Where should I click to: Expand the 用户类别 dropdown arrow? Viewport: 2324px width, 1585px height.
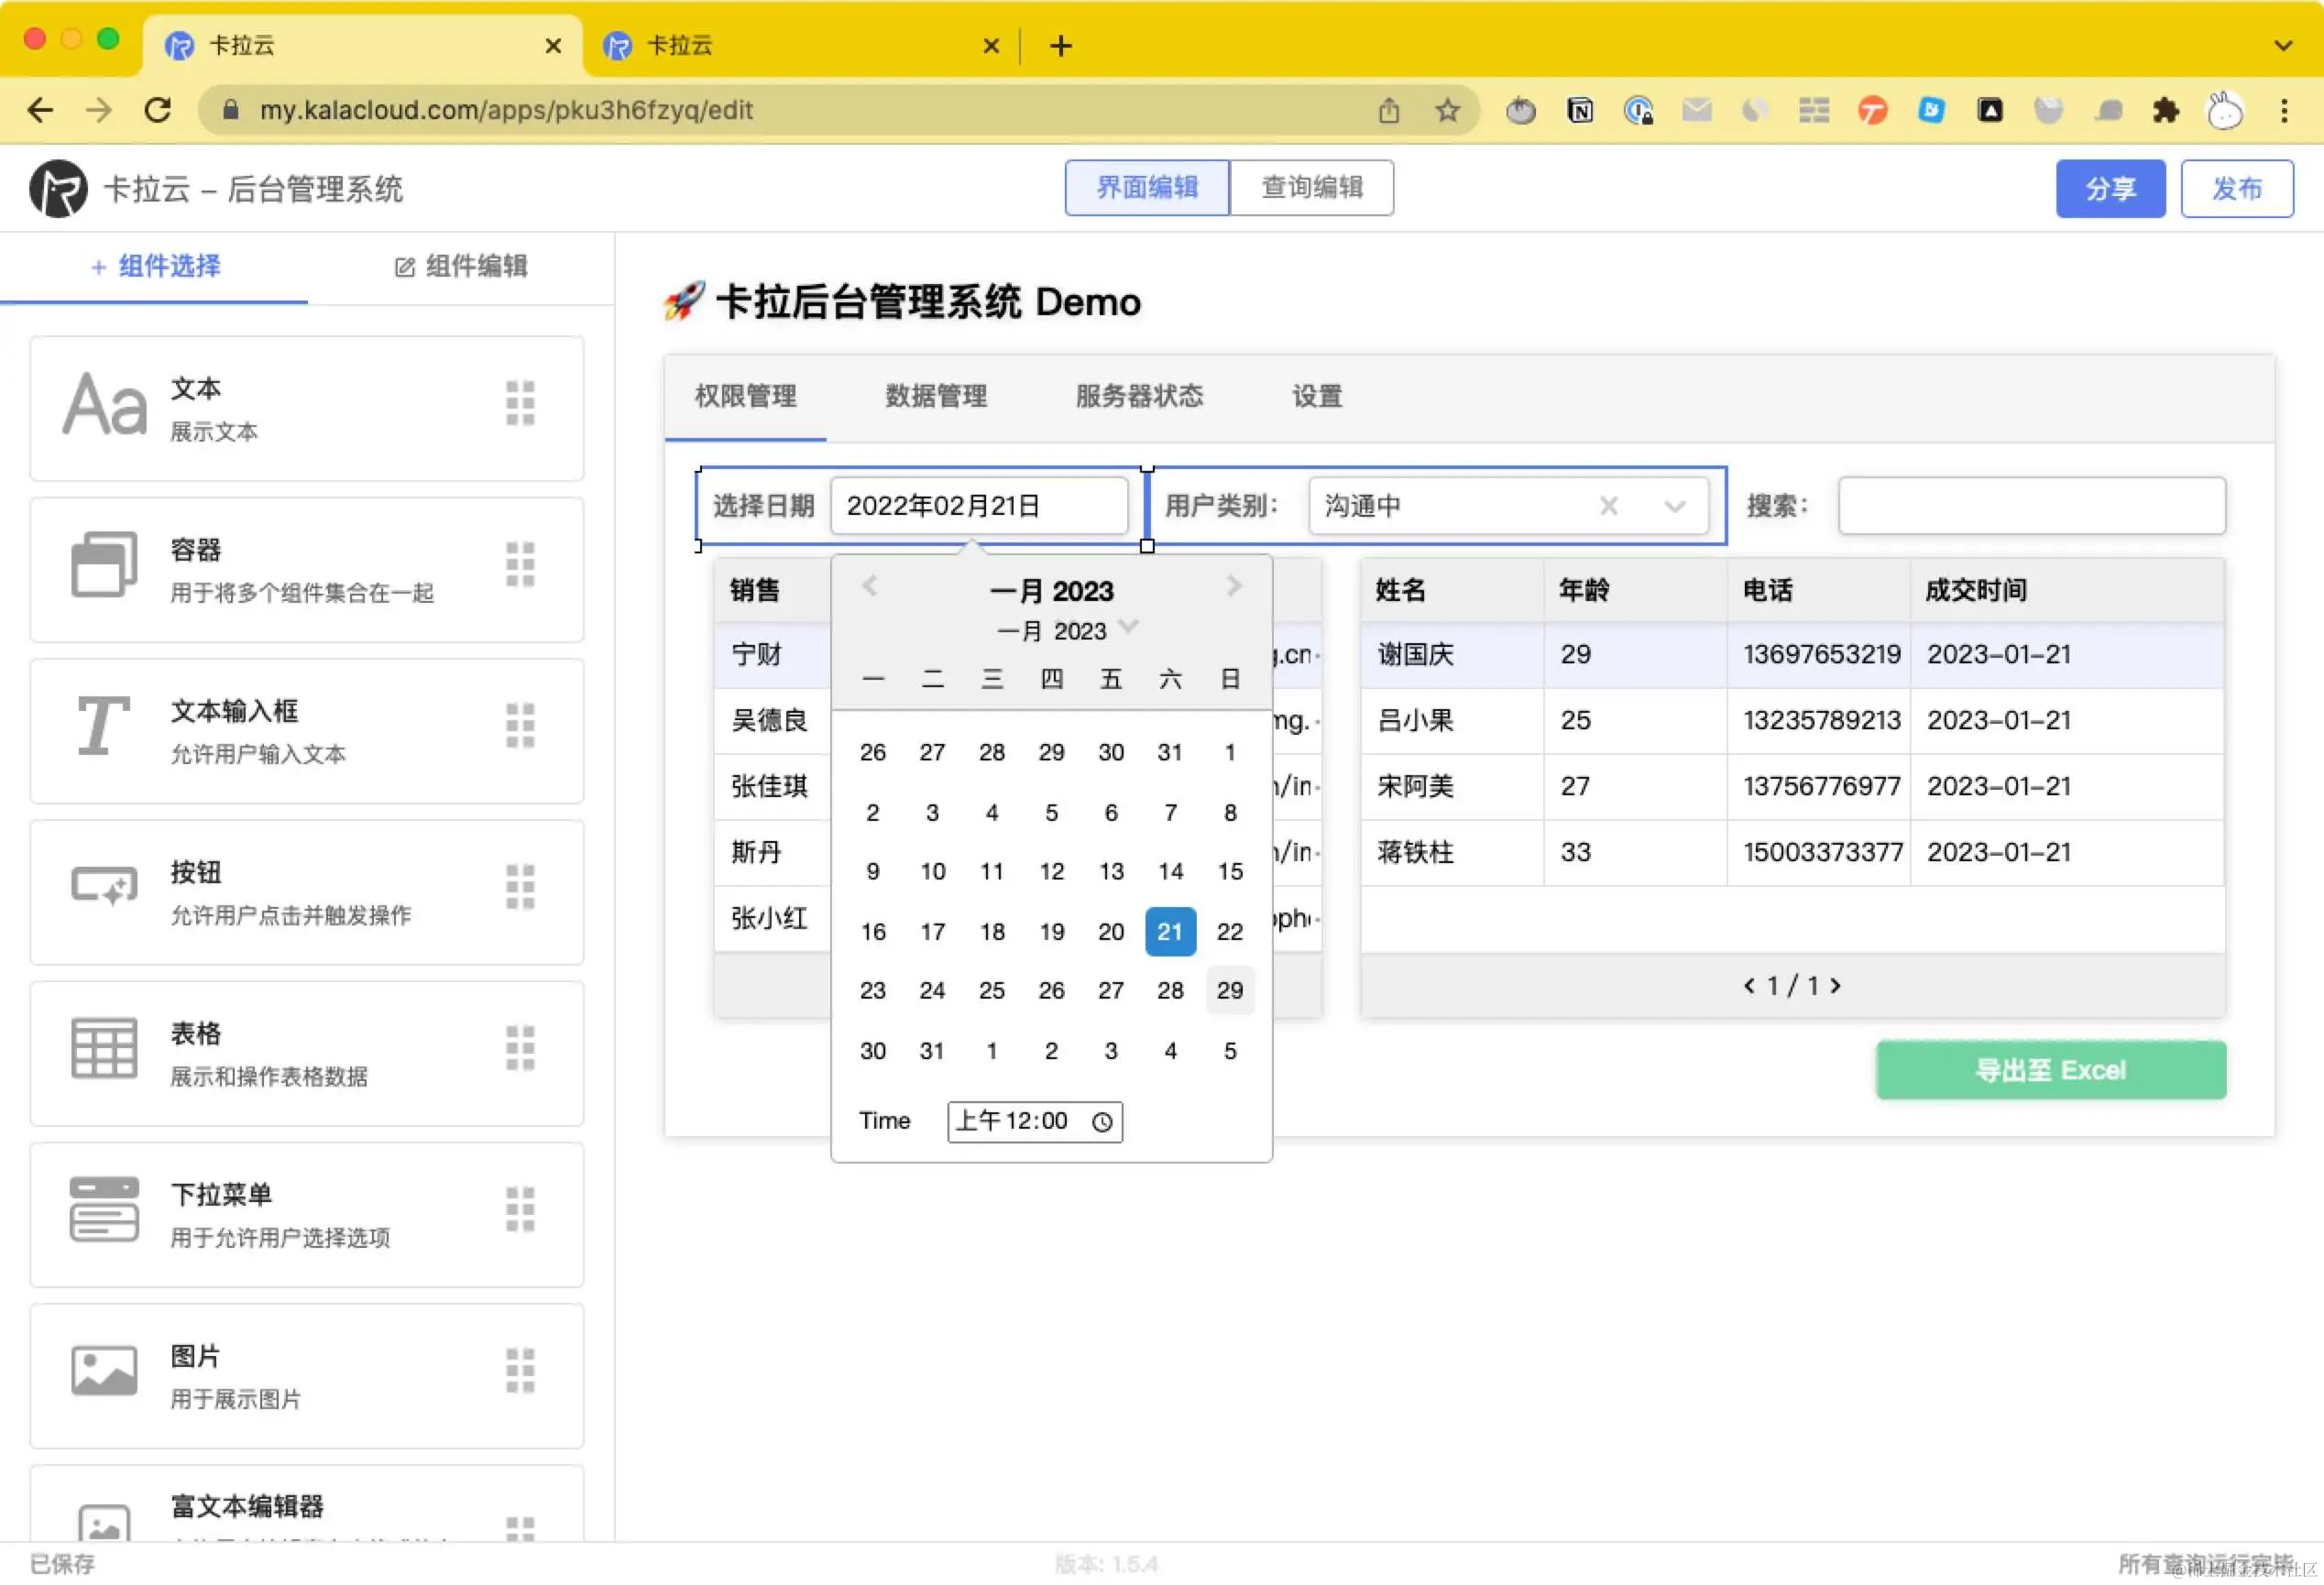[x=1675, y=507]
